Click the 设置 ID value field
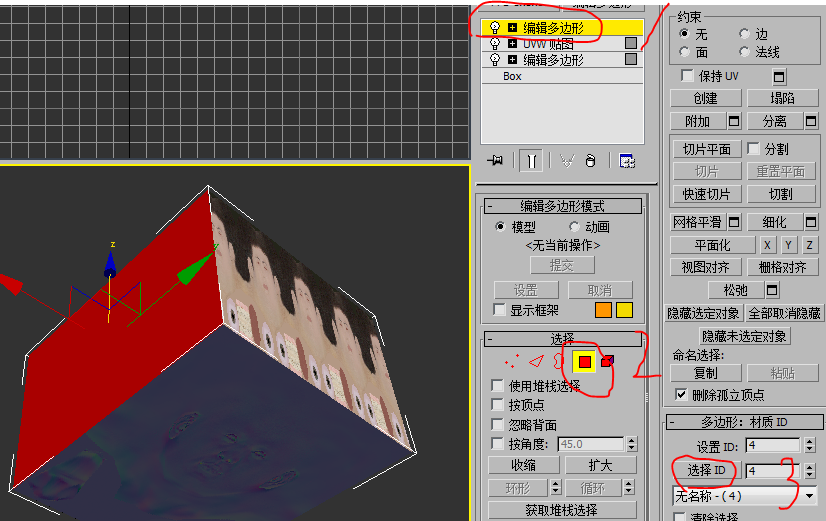Screen dimensions: 826x521 pos(773,446)
